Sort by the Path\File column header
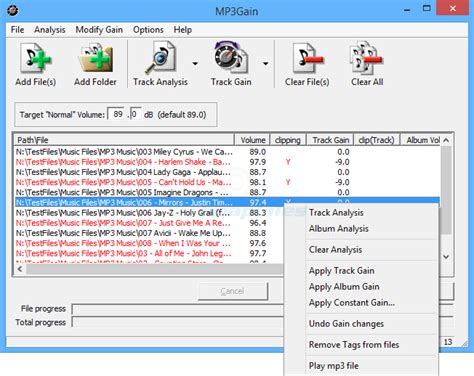Viewport: 474px width, 376px height. [x=124, y=140]
